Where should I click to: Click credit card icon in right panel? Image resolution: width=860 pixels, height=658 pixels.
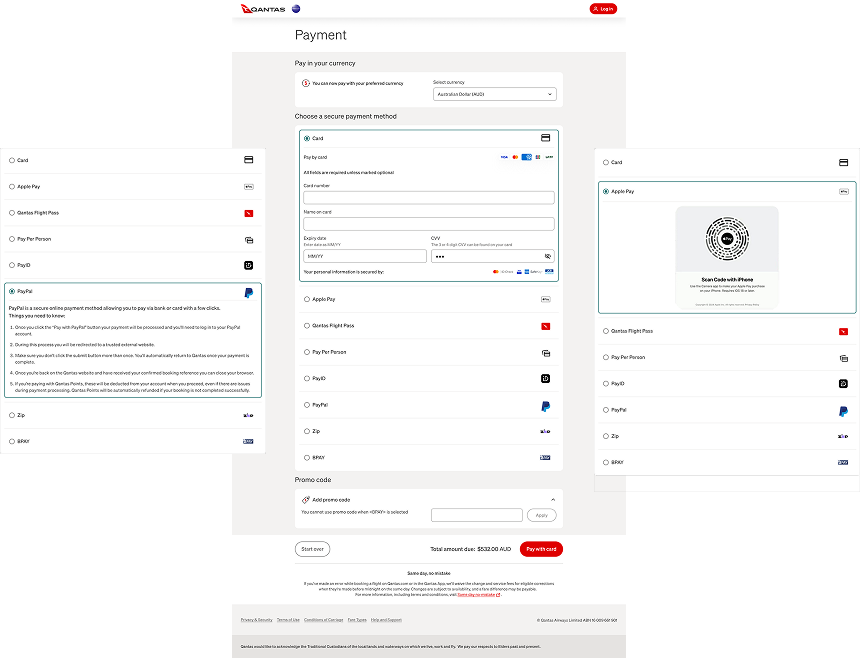(x=844, y=162)
